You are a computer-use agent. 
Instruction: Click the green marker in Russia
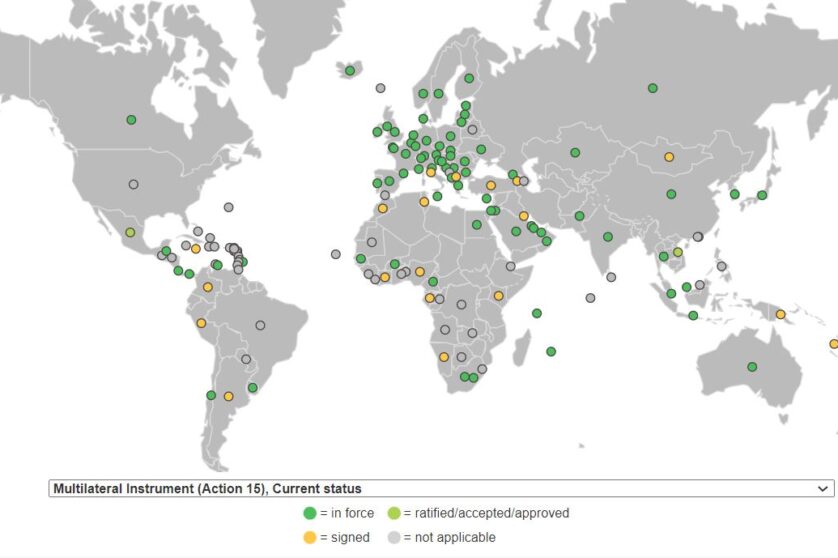pos(653,88)
